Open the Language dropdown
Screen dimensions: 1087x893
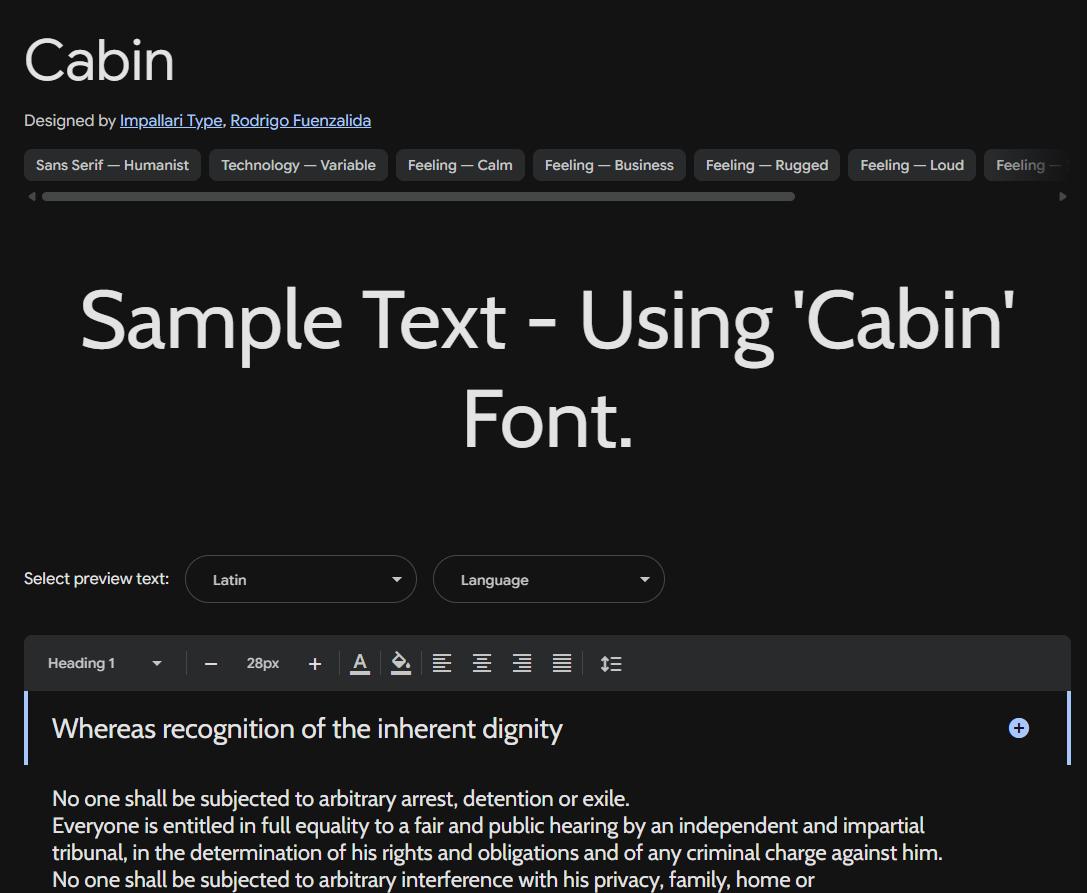point(549,579)
